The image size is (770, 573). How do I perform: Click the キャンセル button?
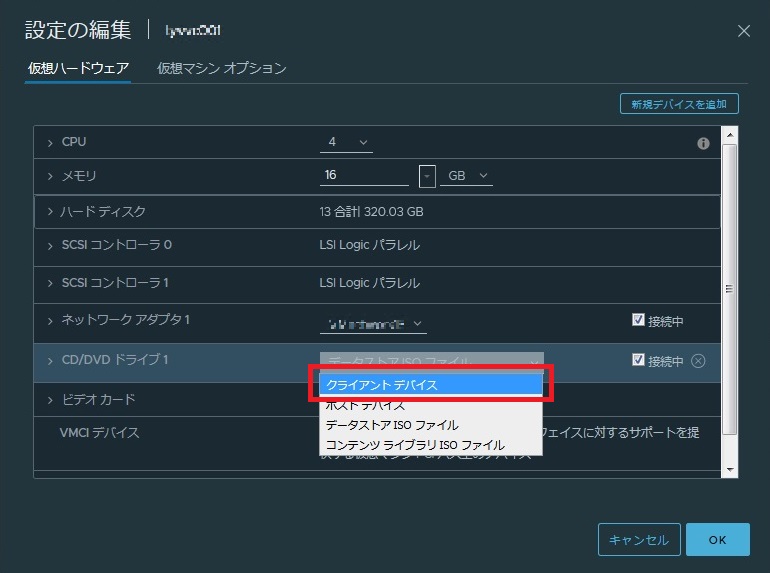coord(639,540)
